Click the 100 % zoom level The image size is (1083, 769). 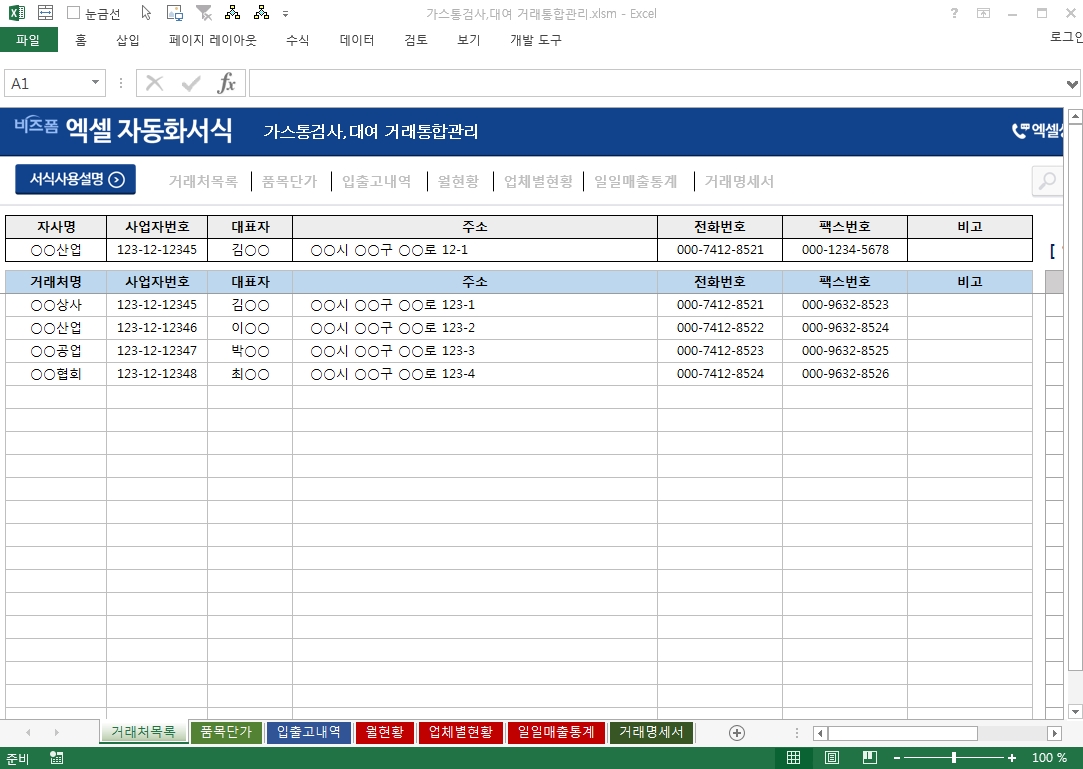(1049, 758)
